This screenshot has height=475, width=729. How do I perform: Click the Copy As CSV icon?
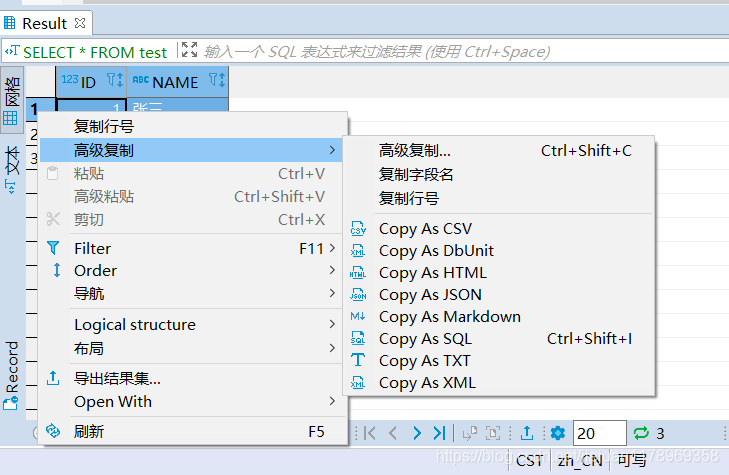coord(358,229)
